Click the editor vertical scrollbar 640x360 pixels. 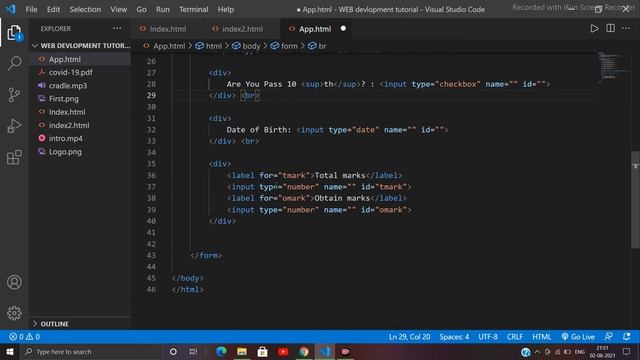pyautogui.click(x=635, y=200)
